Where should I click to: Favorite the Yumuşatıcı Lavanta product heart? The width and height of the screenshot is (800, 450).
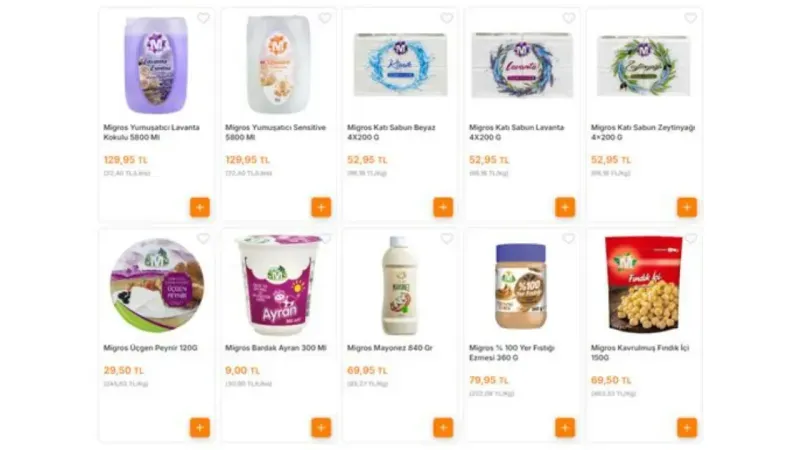pyautogui.click(x=203, y=18)
